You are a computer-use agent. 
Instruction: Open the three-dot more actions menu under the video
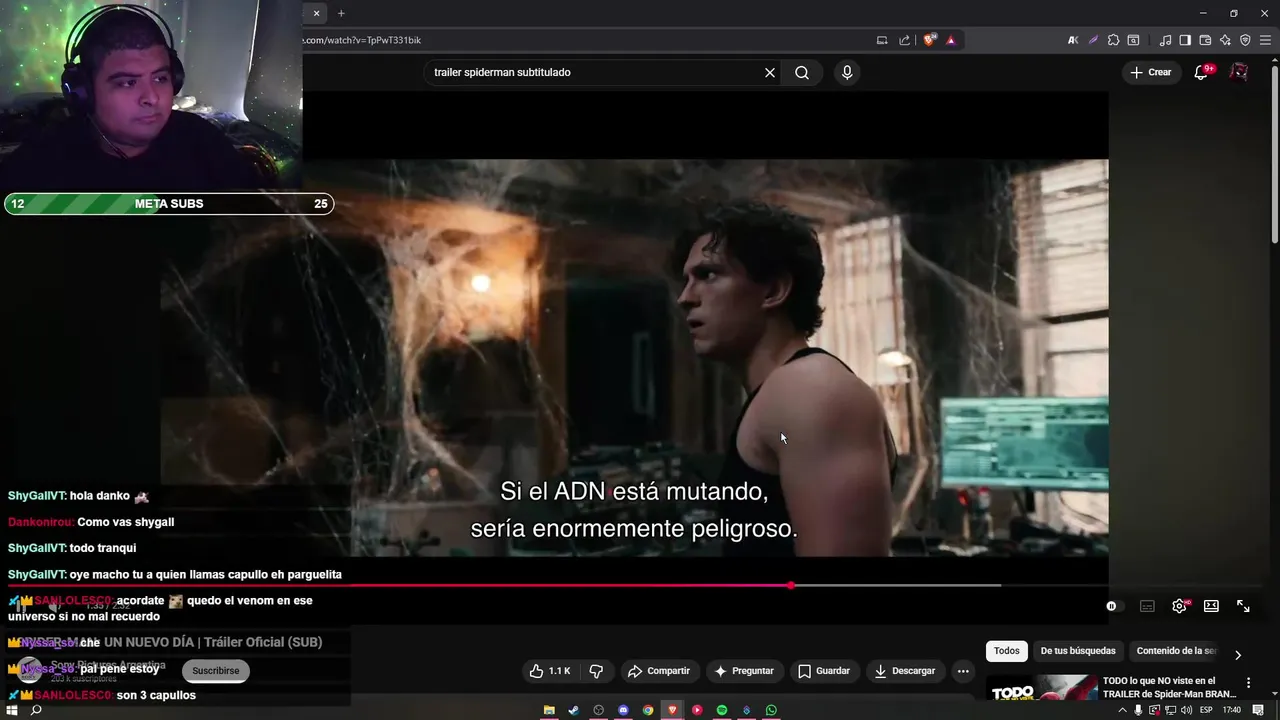point(963,671)
